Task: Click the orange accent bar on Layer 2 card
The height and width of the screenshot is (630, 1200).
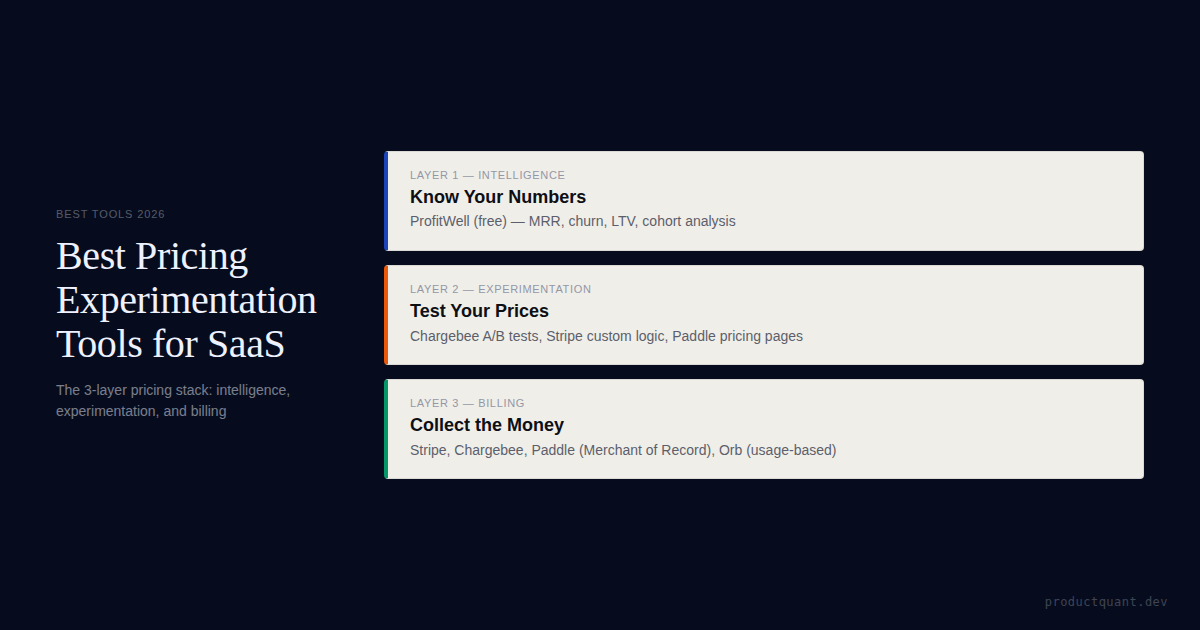Action: click(386, 315)
